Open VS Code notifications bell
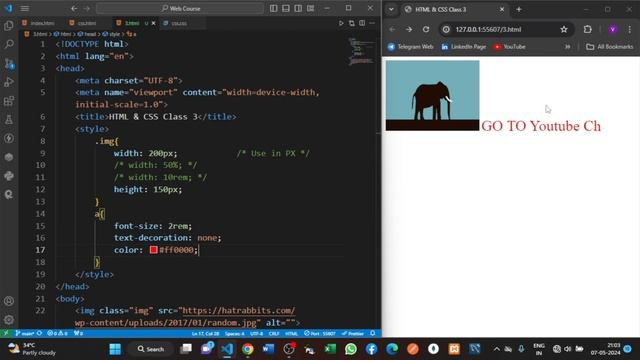Image resolution: width=640 pixels, height=360 pixels. pos(373,333)
